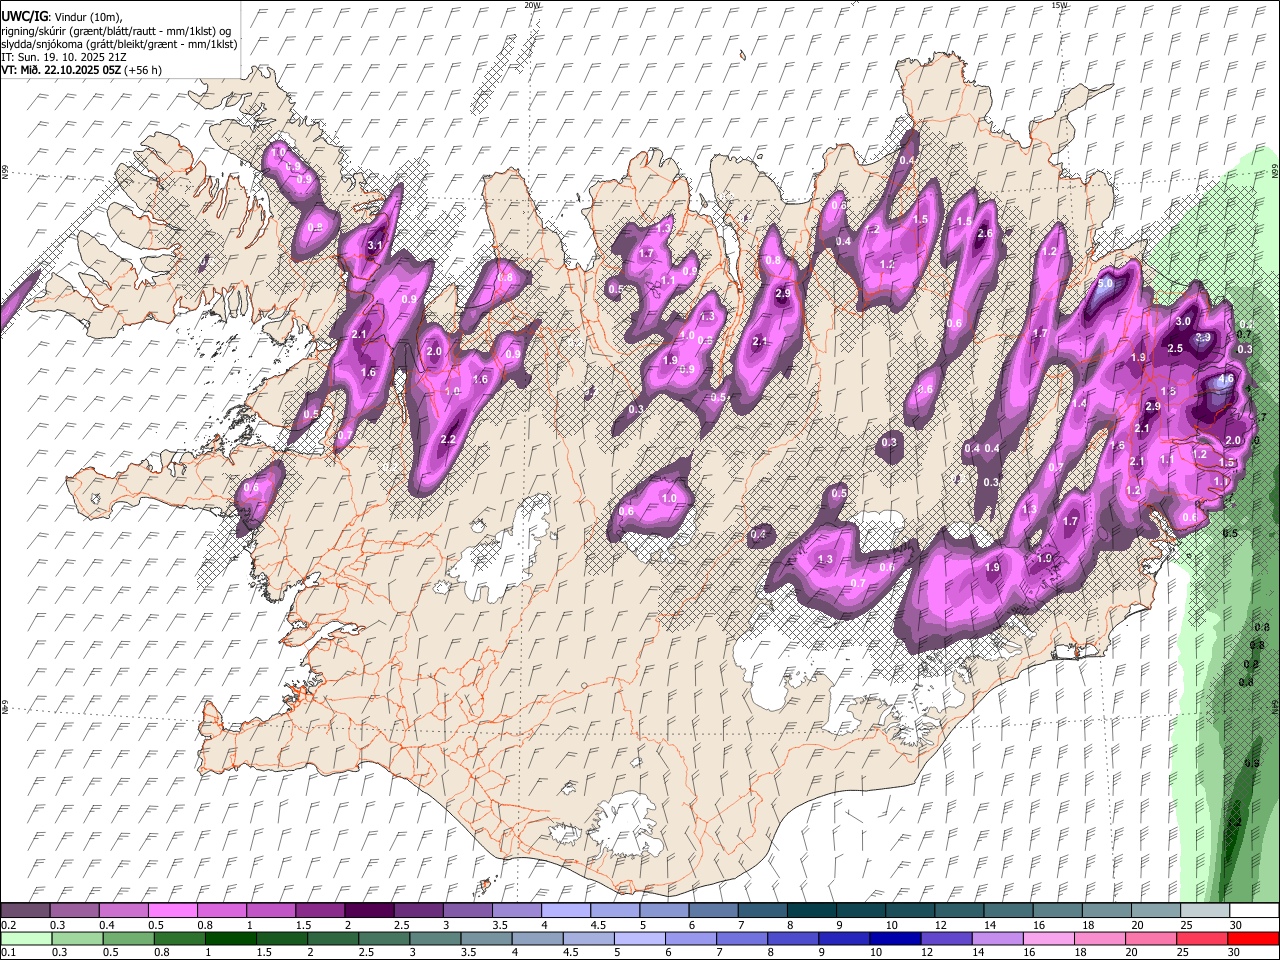Image resolution: width=1280 pixels, height=960 pixels.
Task: Click the "2.6" precipitation value on the map
Action: pyautogui.click(x=985, y=234)
